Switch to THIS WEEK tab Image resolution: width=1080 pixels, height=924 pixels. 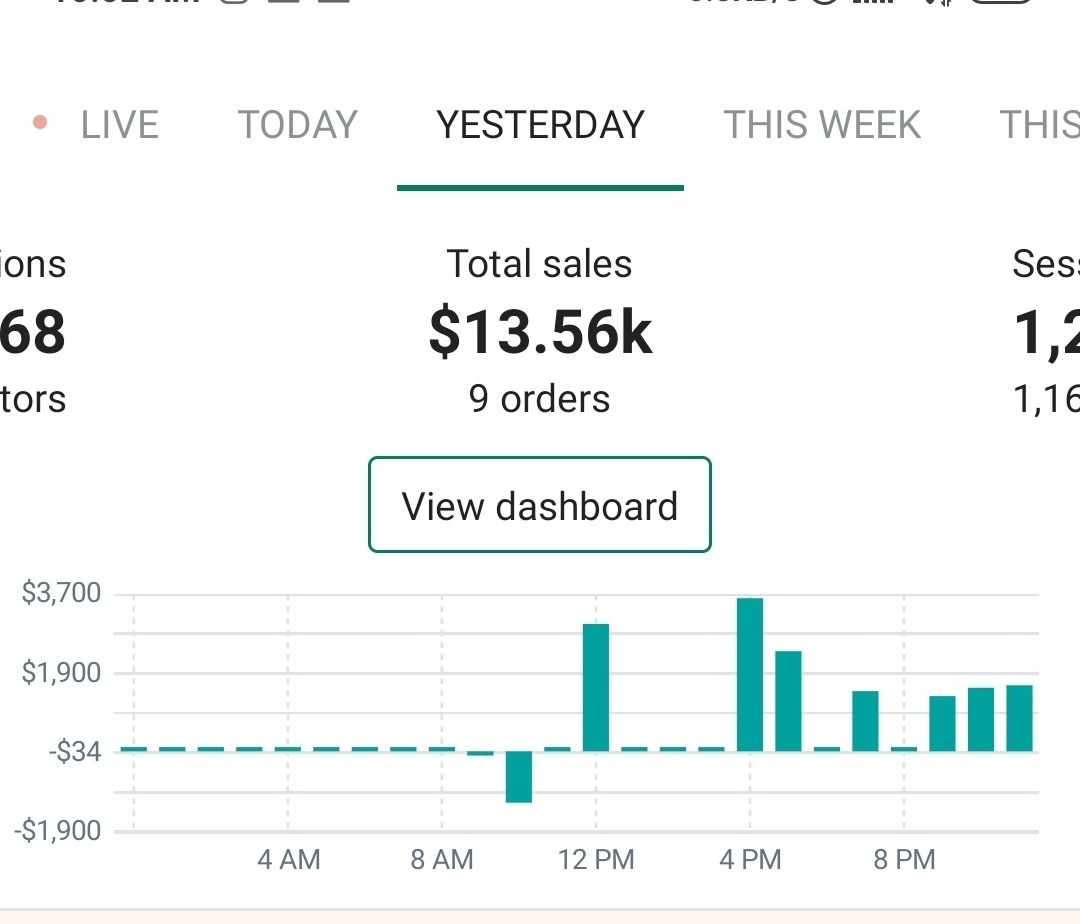[821, 125]
